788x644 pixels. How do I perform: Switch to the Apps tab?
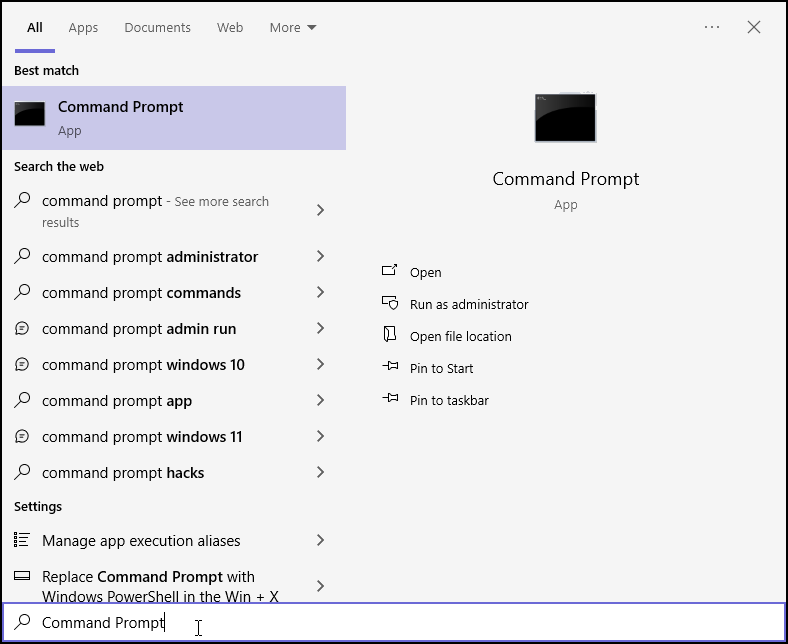pyautogui.click(x=83, y=27)
